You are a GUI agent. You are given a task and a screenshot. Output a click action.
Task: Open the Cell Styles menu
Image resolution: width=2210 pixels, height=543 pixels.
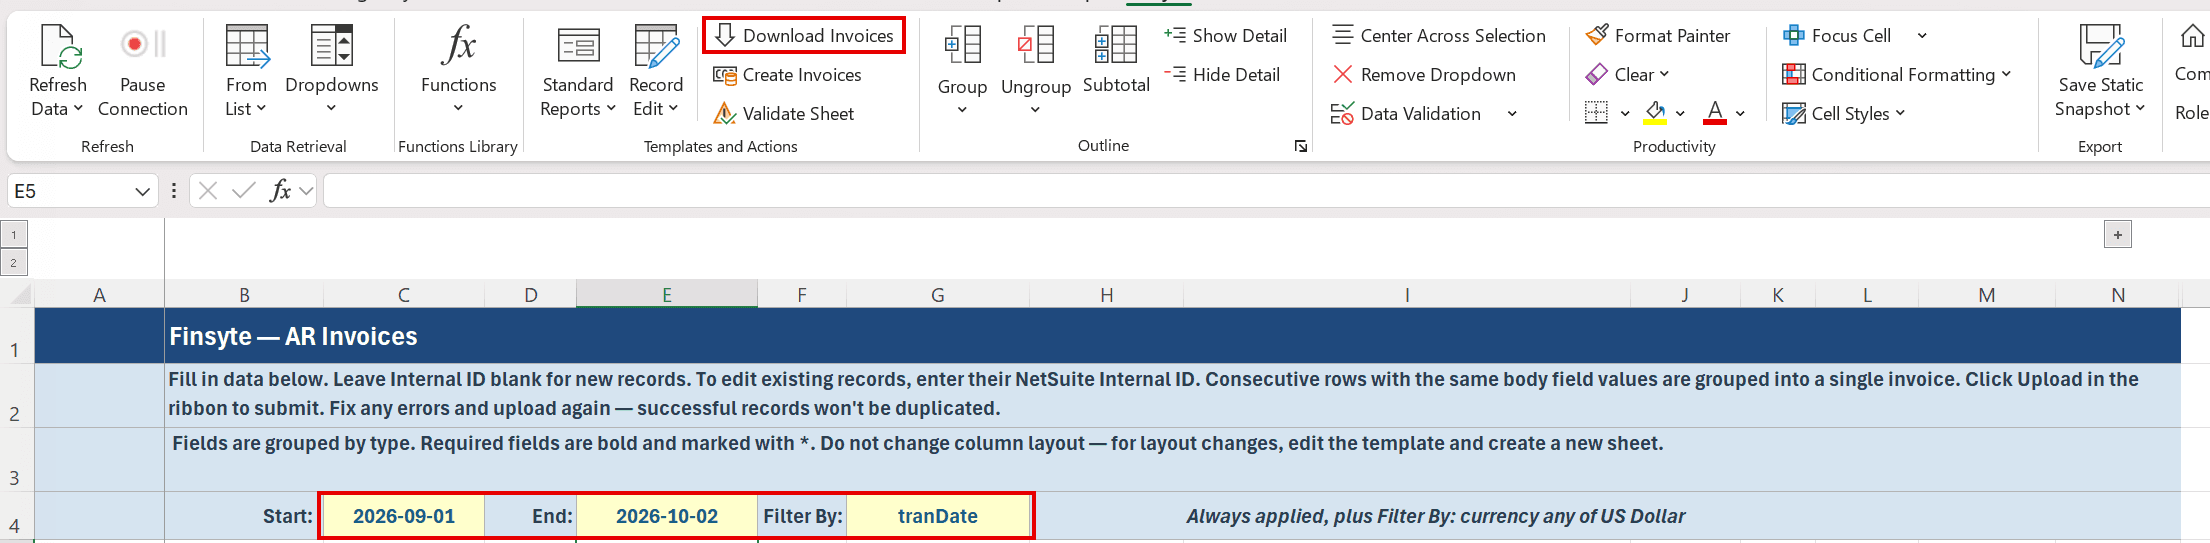1843,114
